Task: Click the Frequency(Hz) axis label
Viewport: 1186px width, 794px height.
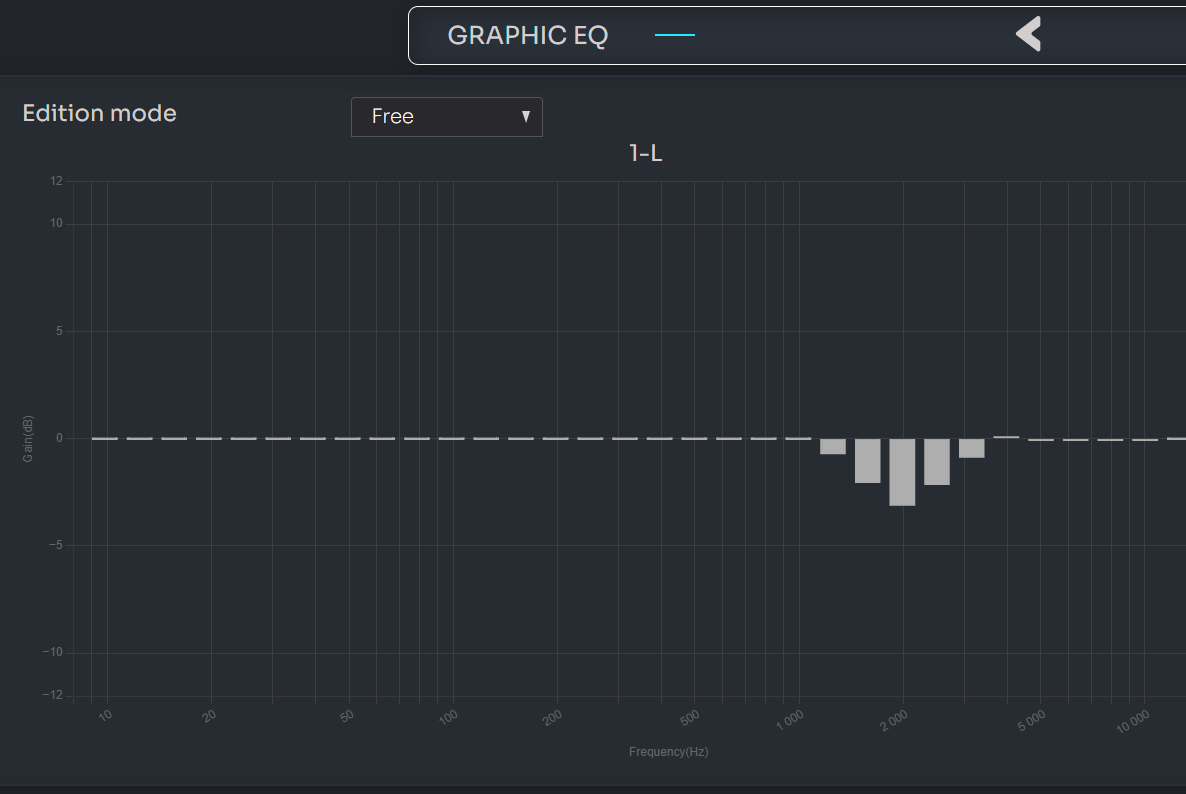Action: click(x=668, y=752)
